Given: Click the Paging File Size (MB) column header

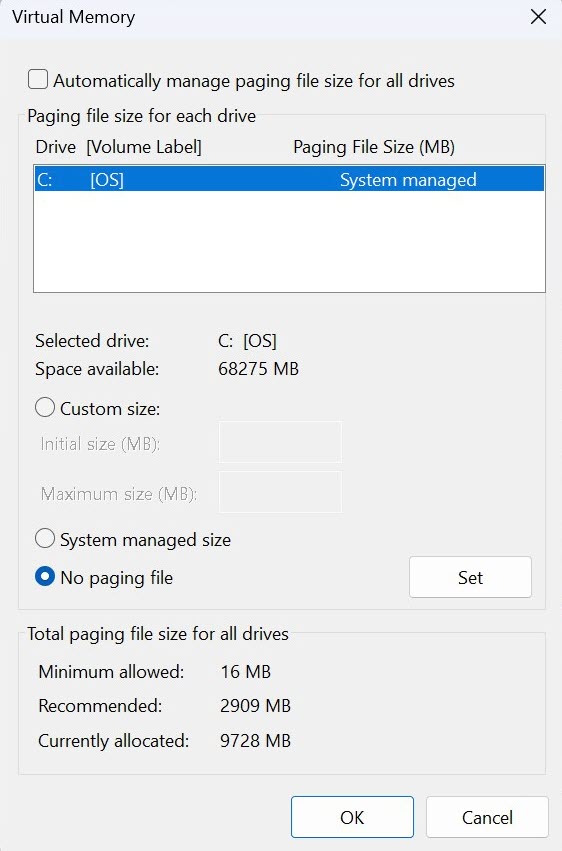Looking at the screenshot, I should [x=374, y=147].
